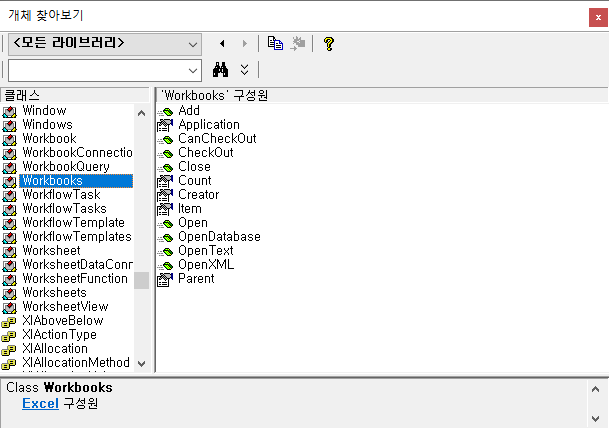Image resolution: width=609 pixels, height=429 pixels.
Task: Select the WorksheetView class
Action: coord(65,306)
